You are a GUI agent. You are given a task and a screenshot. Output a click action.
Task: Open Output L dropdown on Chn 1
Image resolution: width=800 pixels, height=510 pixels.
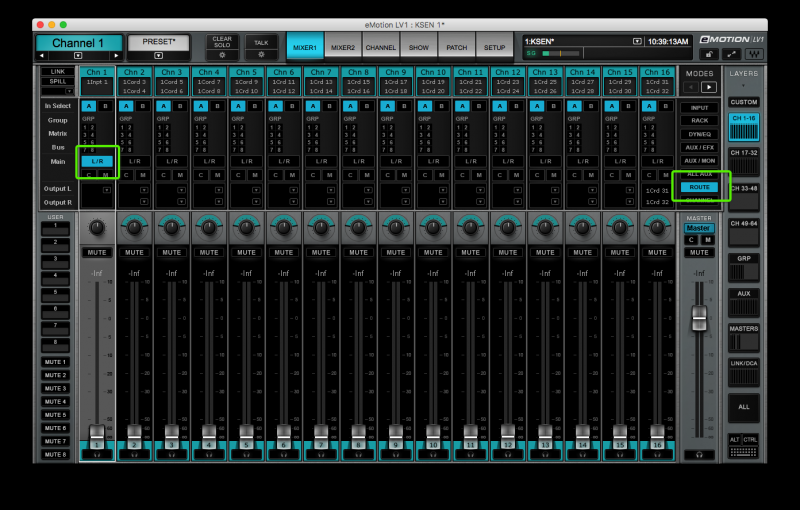pyautogui.click(x=107, y=190)
